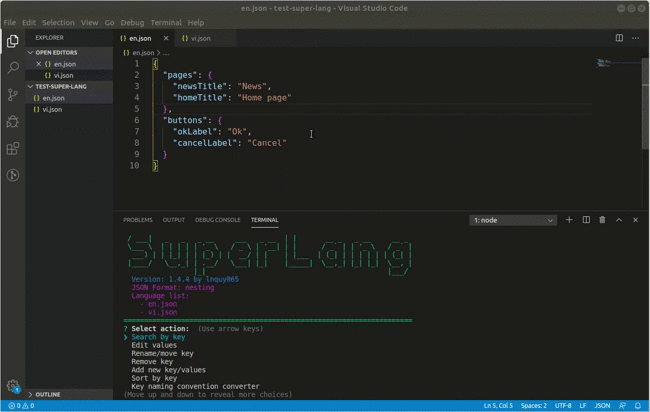Screen dimensions: 650x412
Task: Open the Selection menu
Action: [58, 22]
